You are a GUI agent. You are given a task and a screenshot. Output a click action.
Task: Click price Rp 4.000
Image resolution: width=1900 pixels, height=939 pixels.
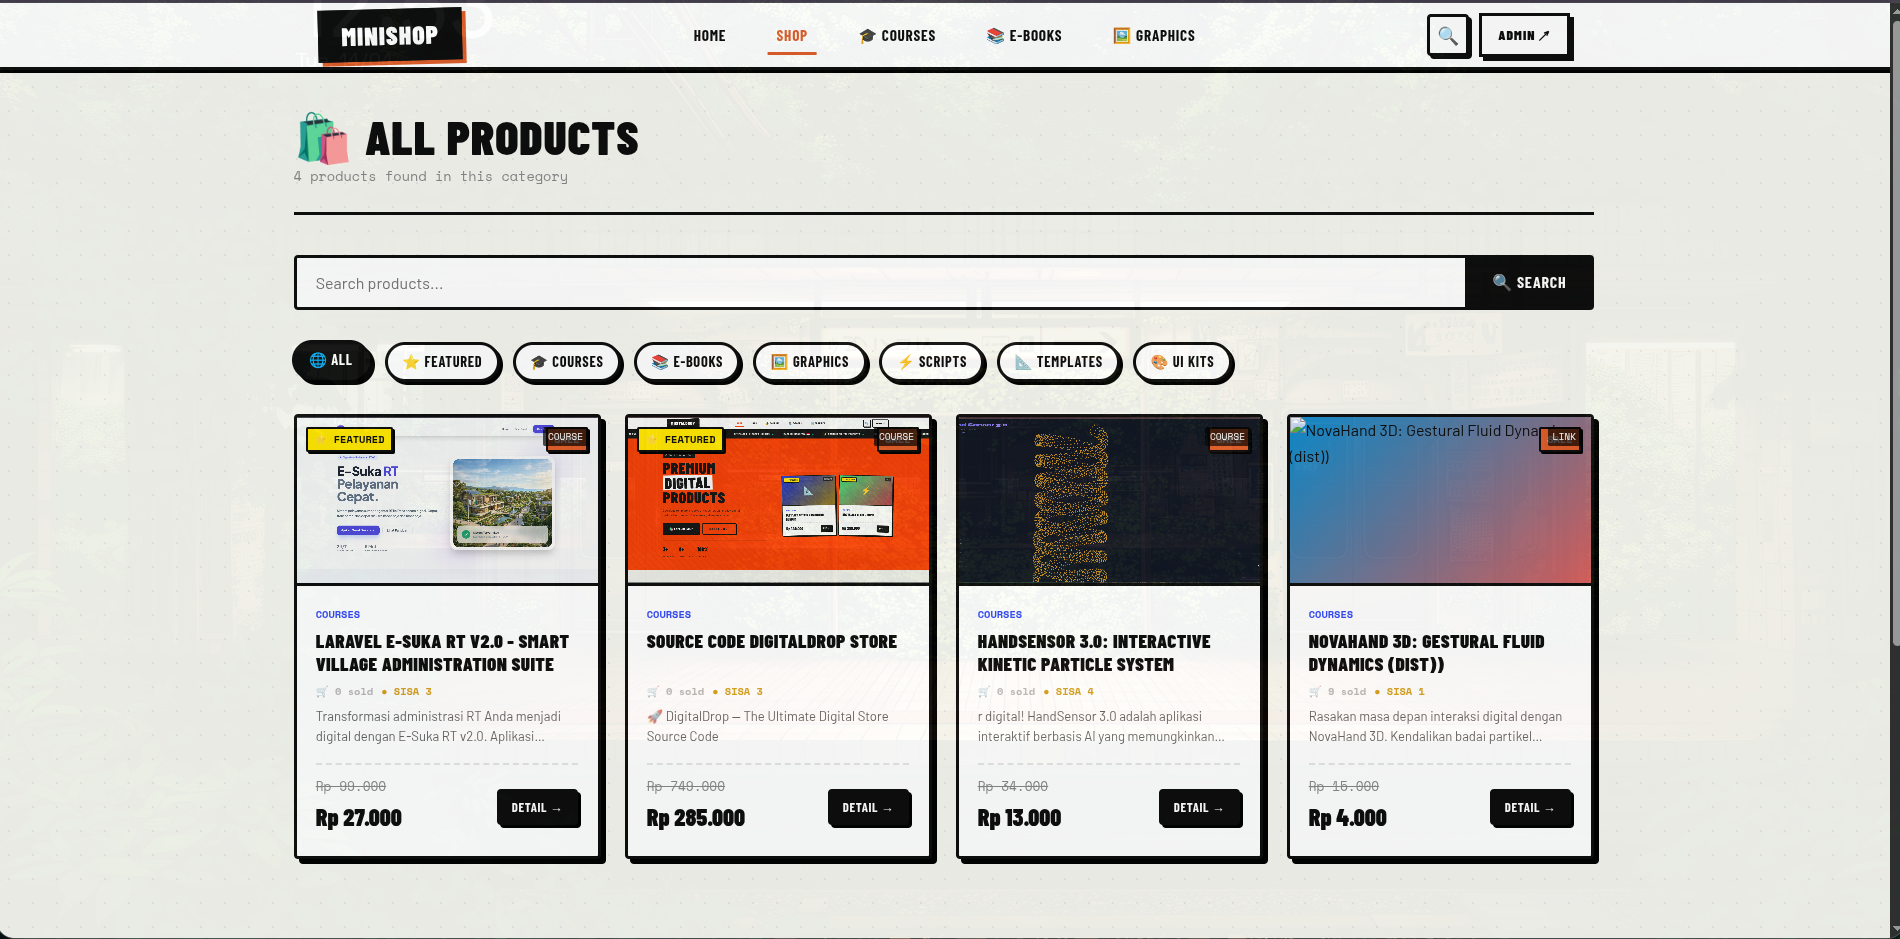[x=1347, y=818]
